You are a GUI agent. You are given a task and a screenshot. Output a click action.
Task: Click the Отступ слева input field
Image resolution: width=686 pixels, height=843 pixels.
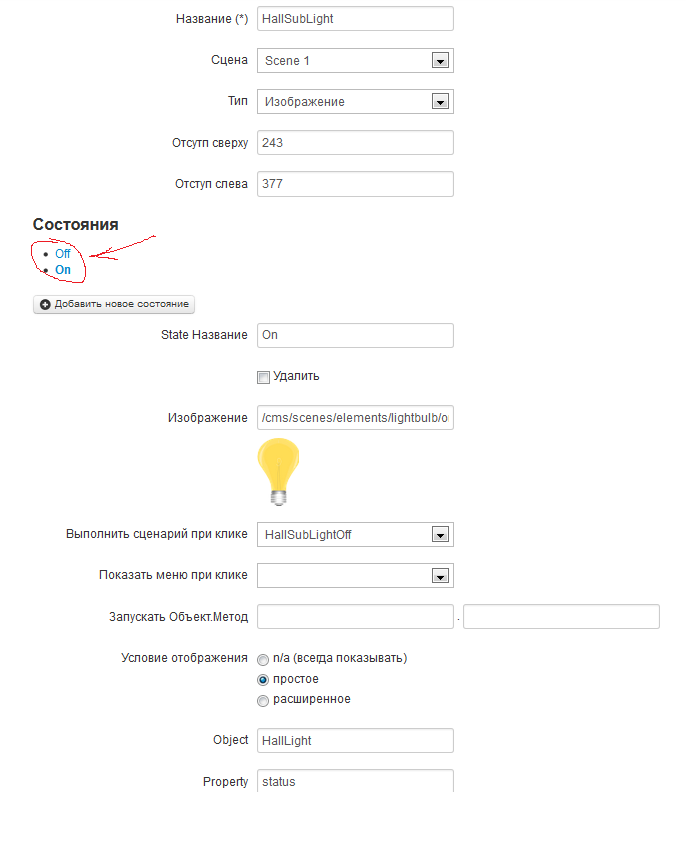point(355,184)
